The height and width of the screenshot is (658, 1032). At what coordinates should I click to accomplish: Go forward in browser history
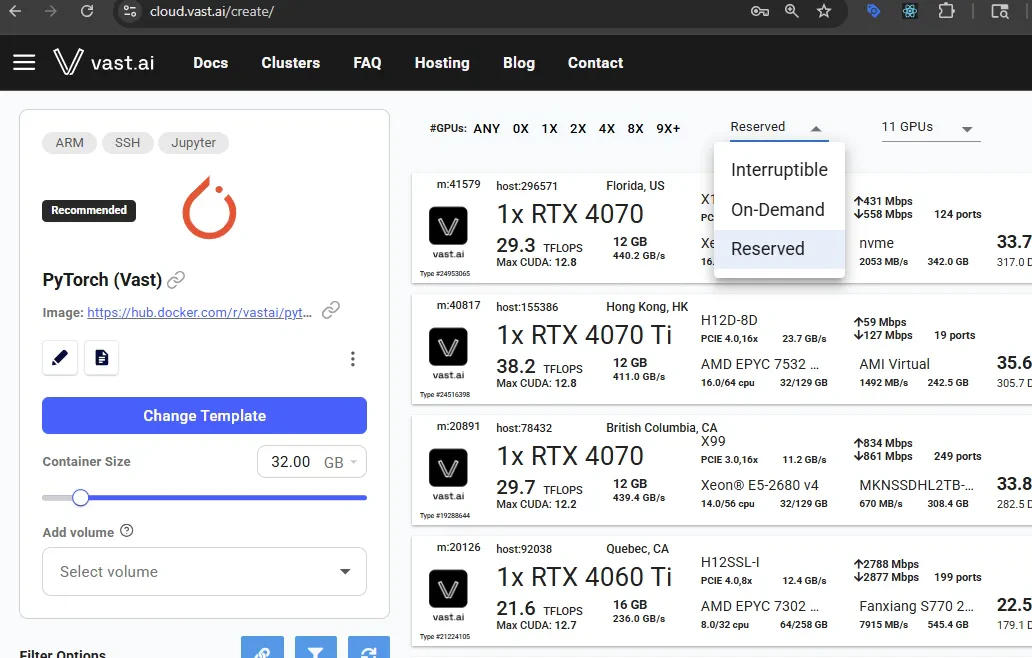(x=51, y=11)
